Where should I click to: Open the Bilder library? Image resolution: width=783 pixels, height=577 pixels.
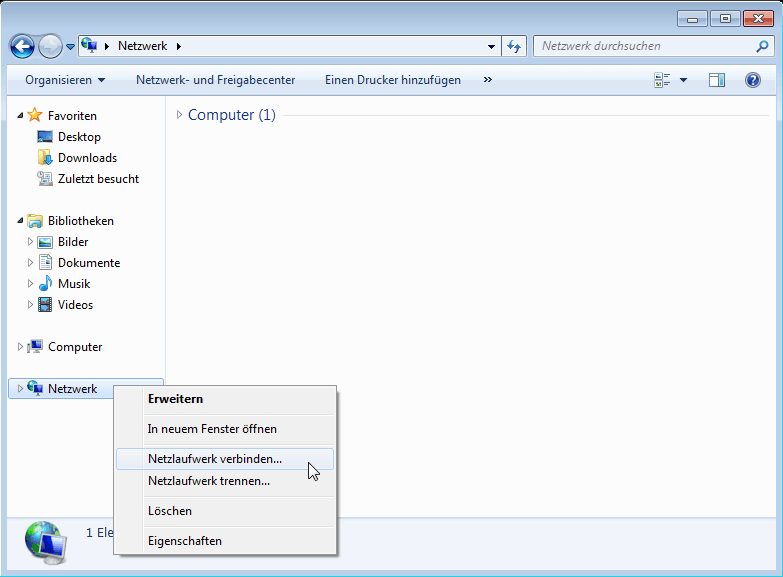73,242
